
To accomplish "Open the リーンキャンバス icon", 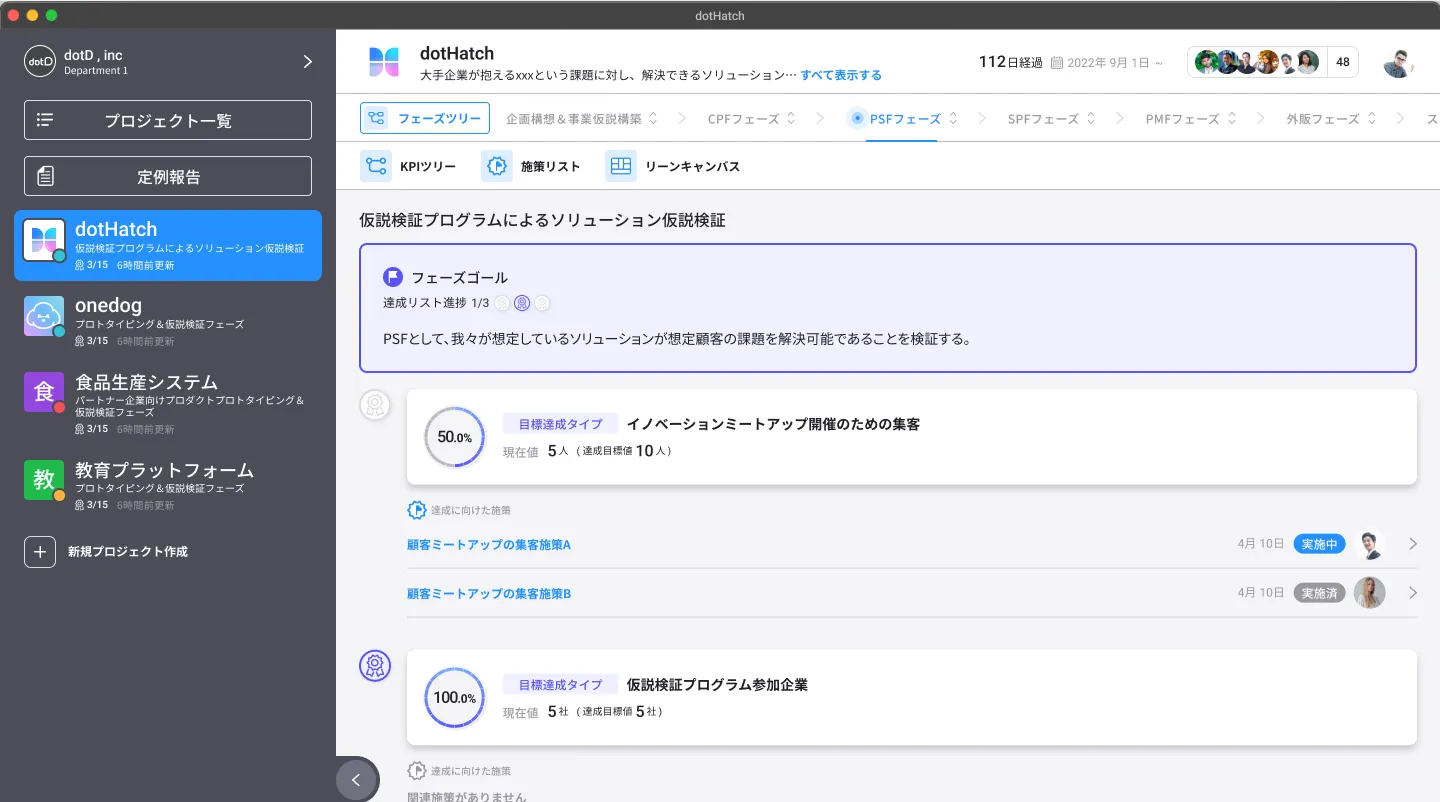I will pos(621,166).
